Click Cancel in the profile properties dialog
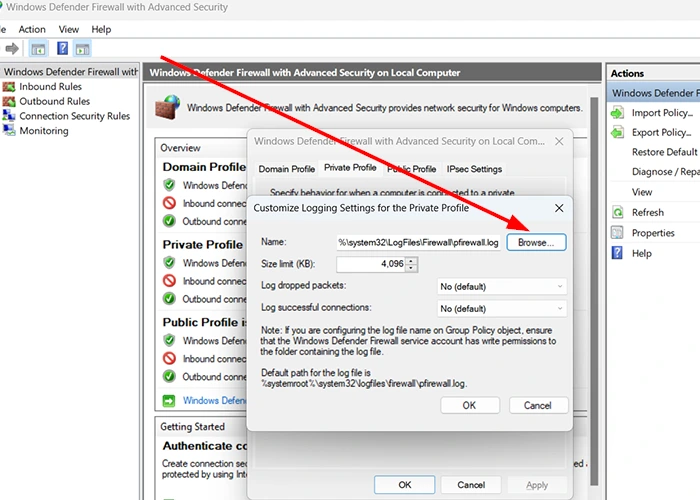 tap(471, 485)
